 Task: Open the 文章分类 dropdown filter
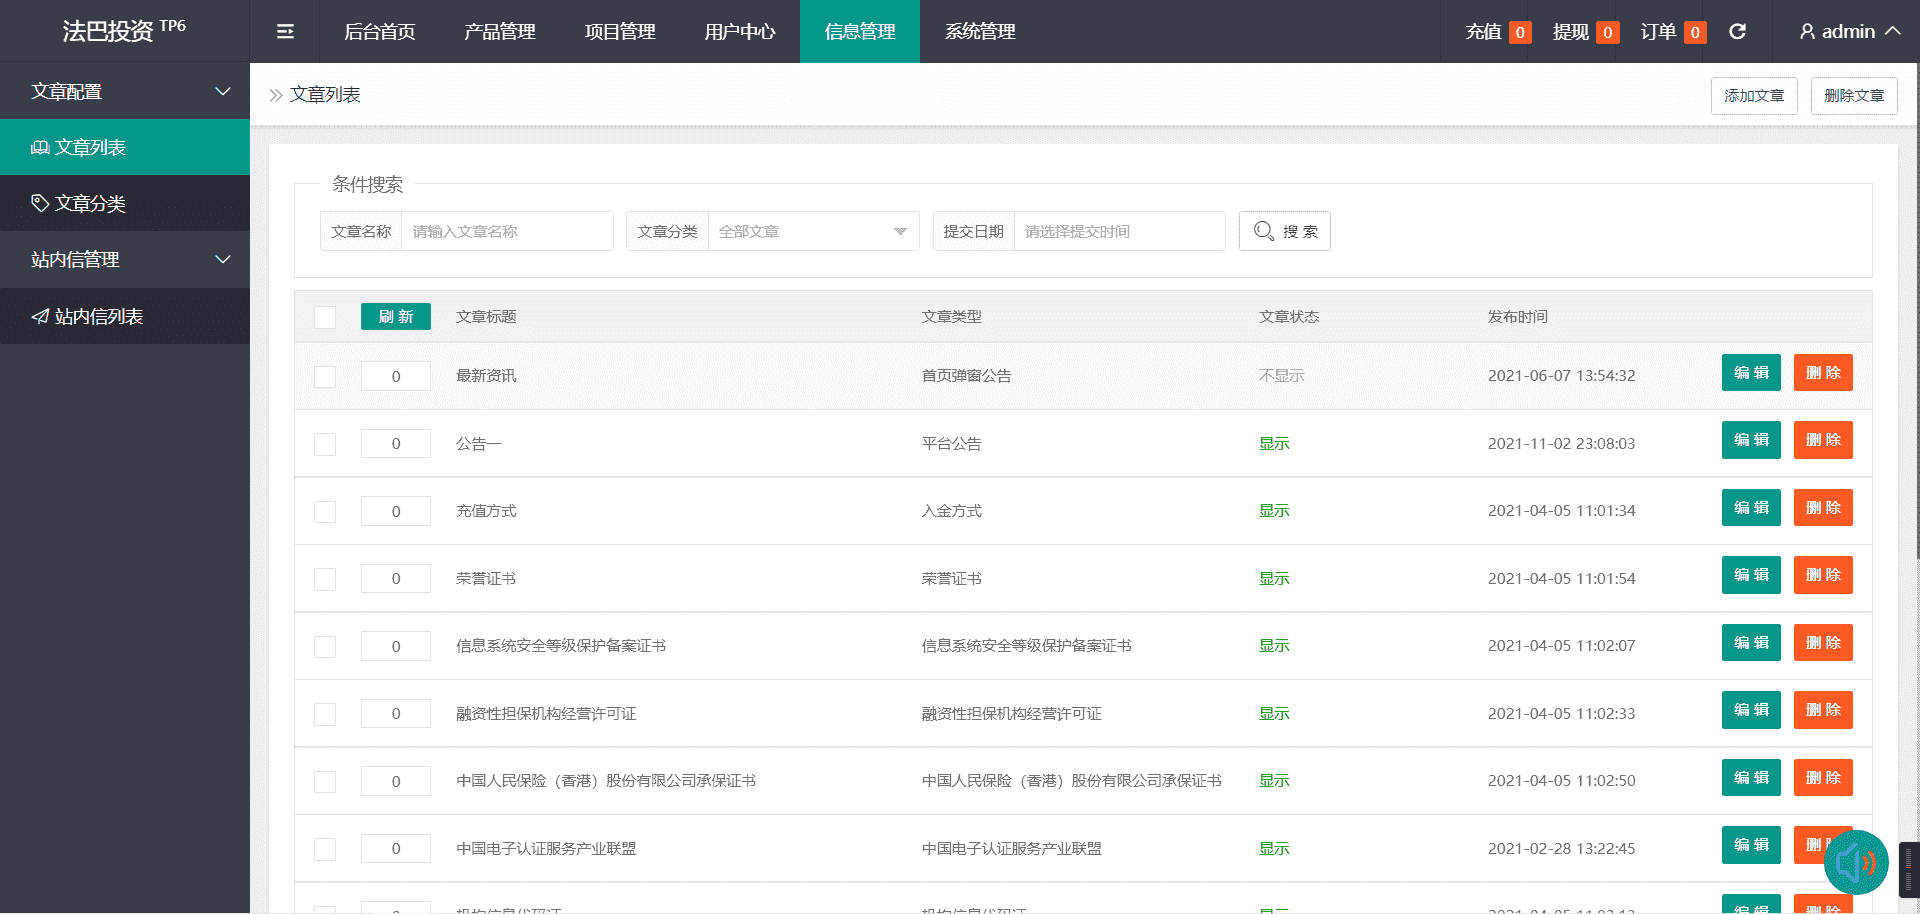[x=812, y=231]
